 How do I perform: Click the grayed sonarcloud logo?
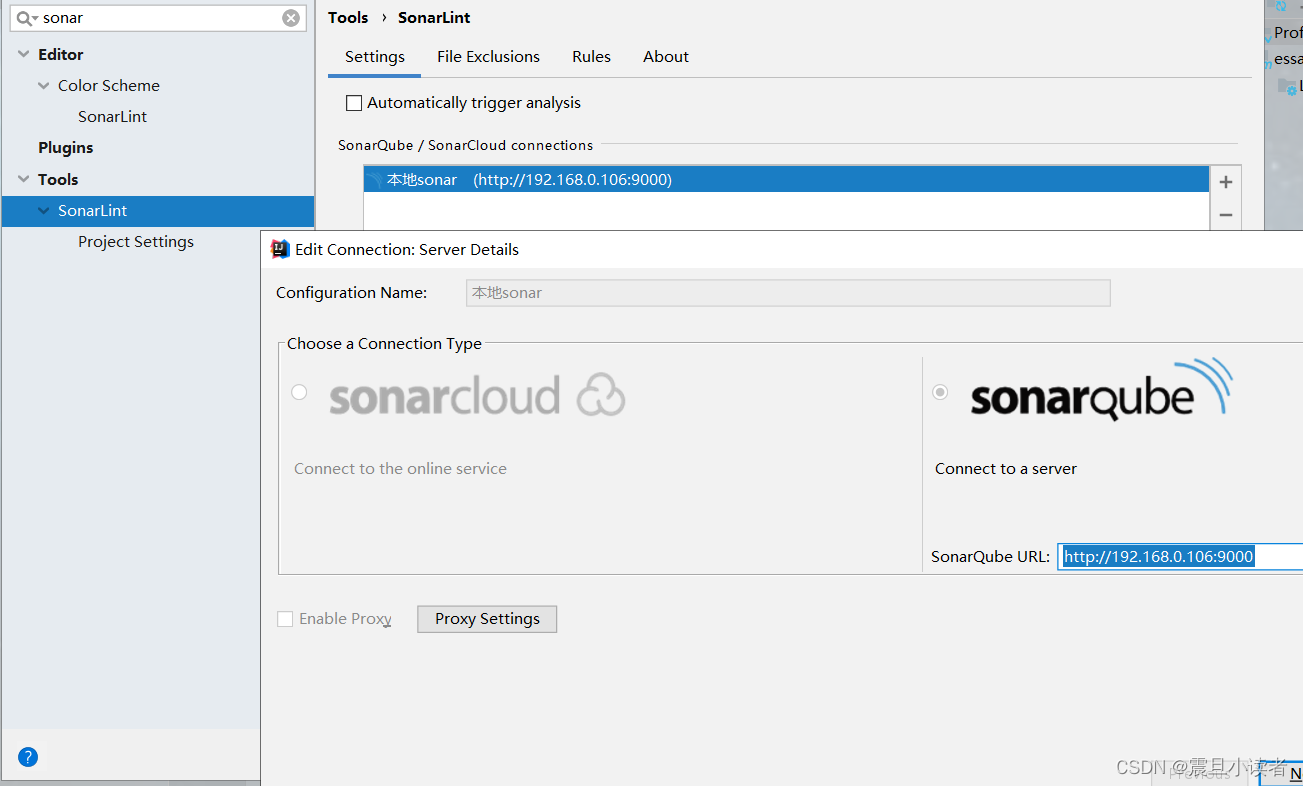click(477, 396)
